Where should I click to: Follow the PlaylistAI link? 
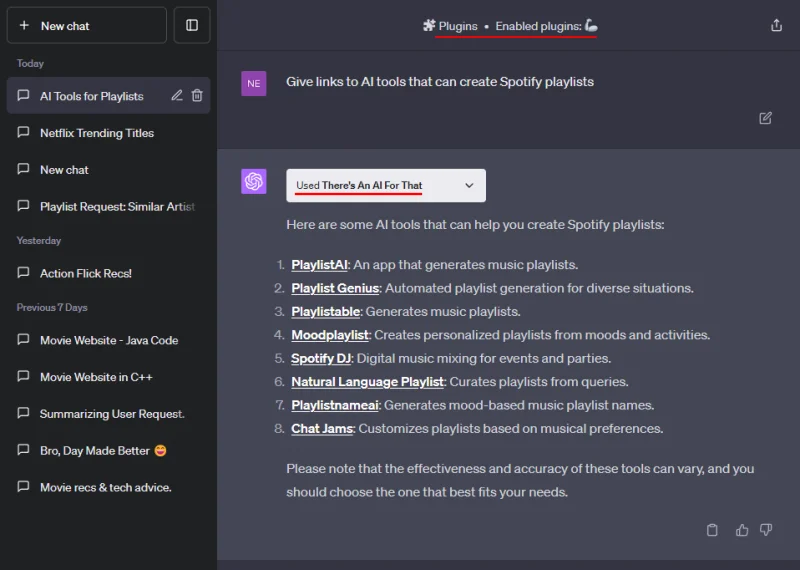pos(319,265)
